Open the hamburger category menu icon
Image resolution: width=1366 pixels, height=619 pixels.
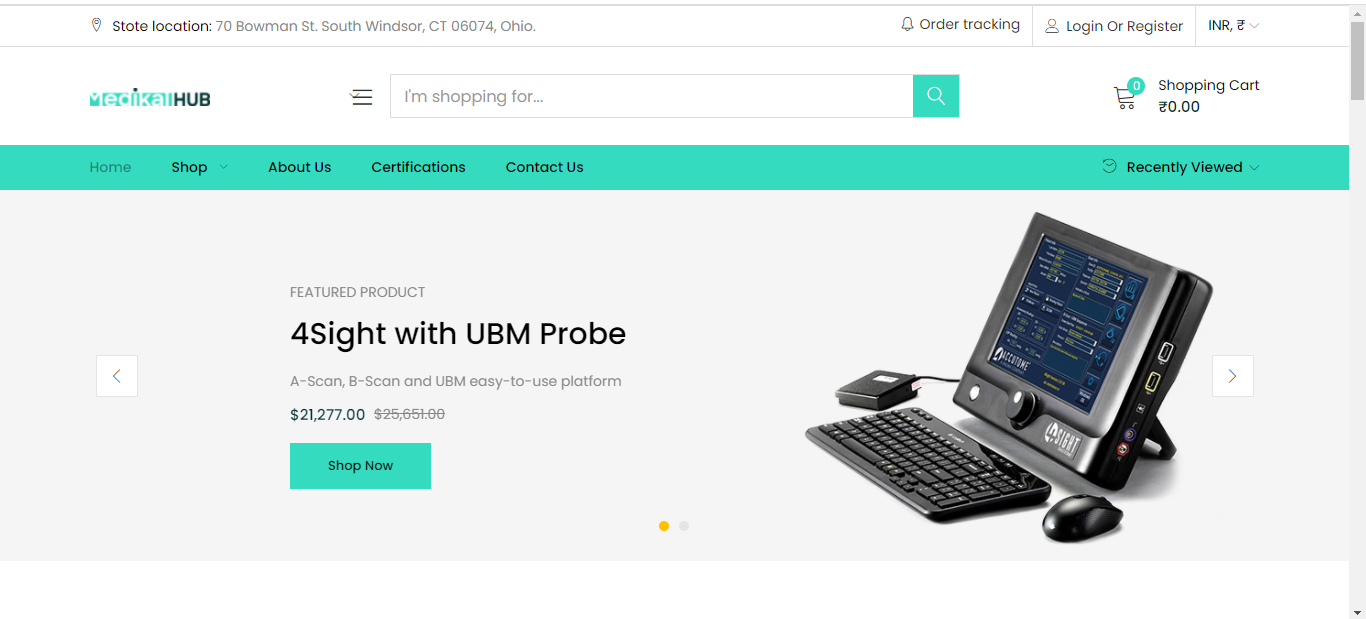(361, 97)
